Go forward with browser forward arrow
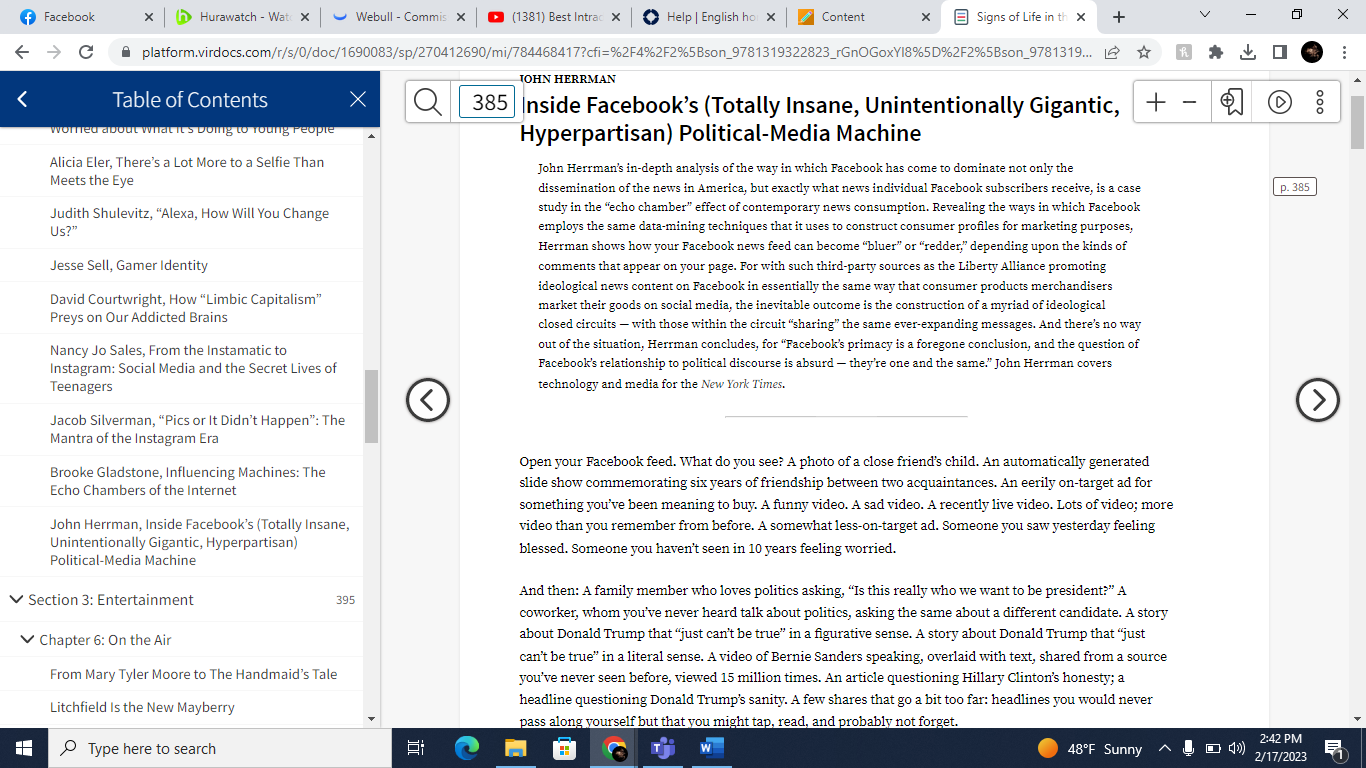The image size is (1366, 768). [x=54, y=52]
